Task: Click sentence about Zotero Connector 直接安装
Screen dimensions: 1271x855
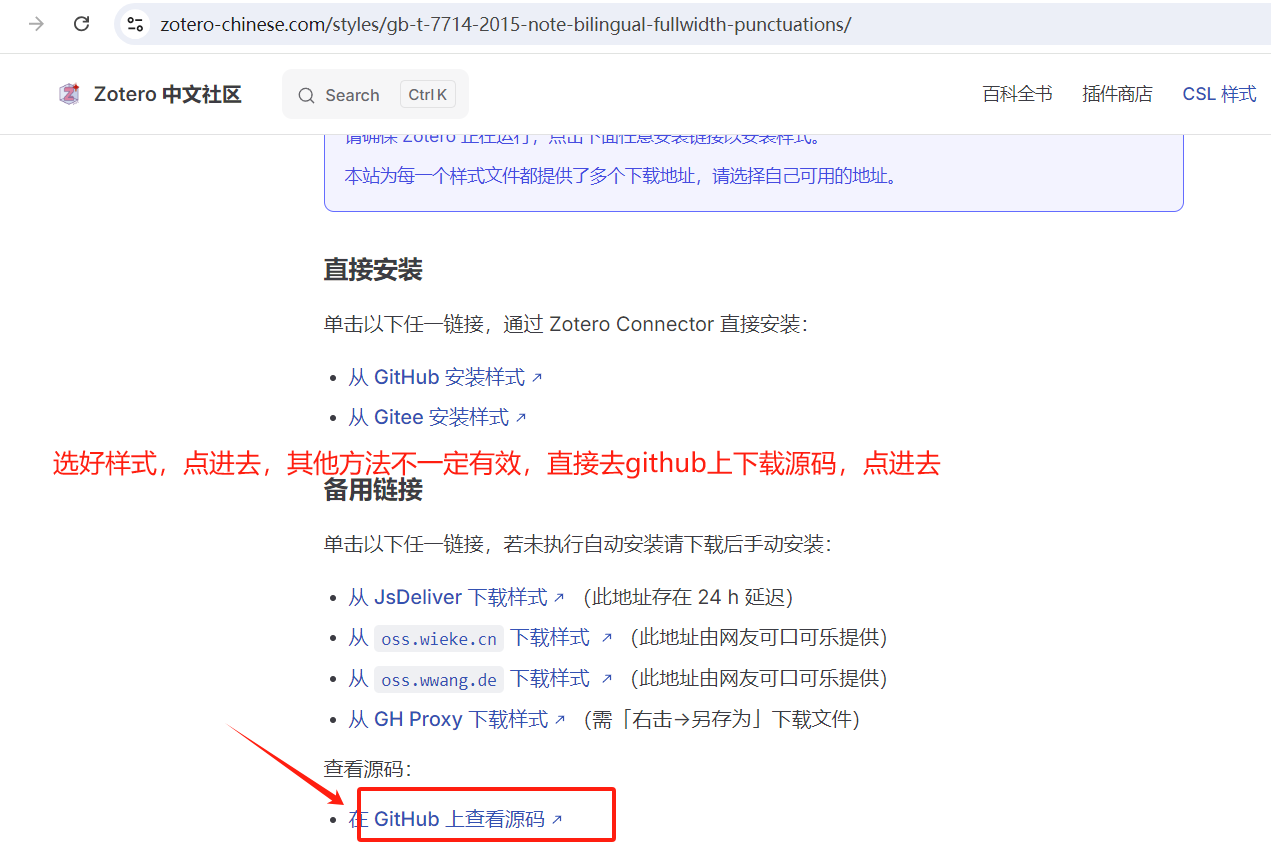Action: pyautogui.click(x=565, y=324)
